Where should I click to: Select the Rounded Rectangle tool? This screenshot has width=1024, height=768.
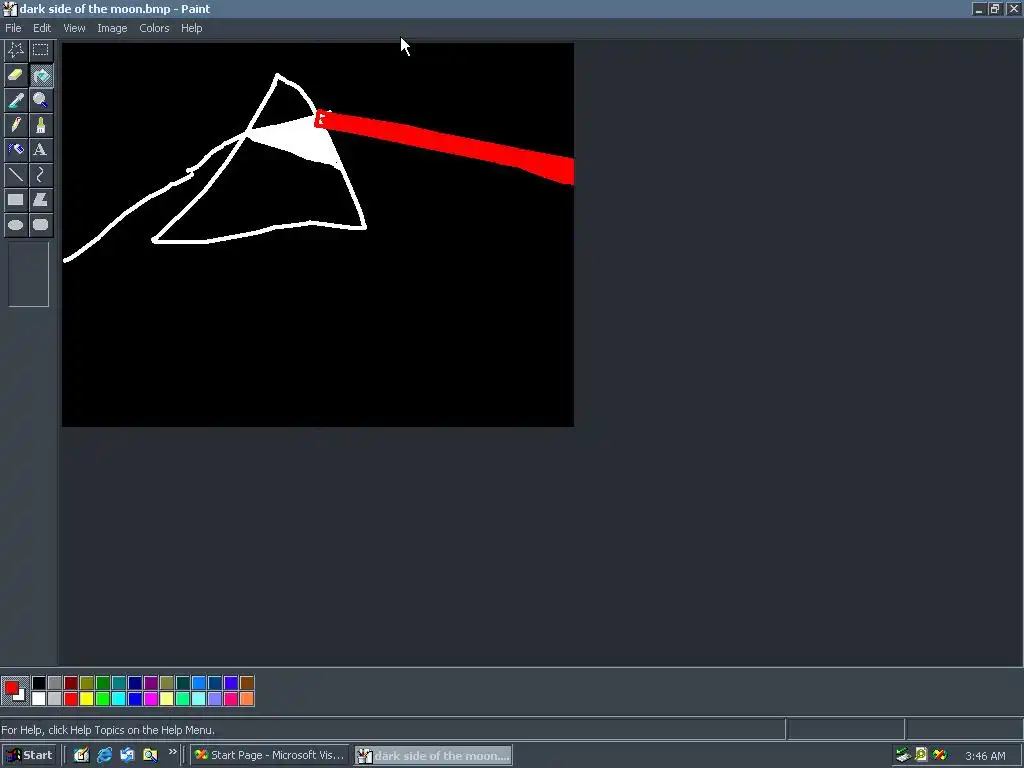tap(40, 225)
